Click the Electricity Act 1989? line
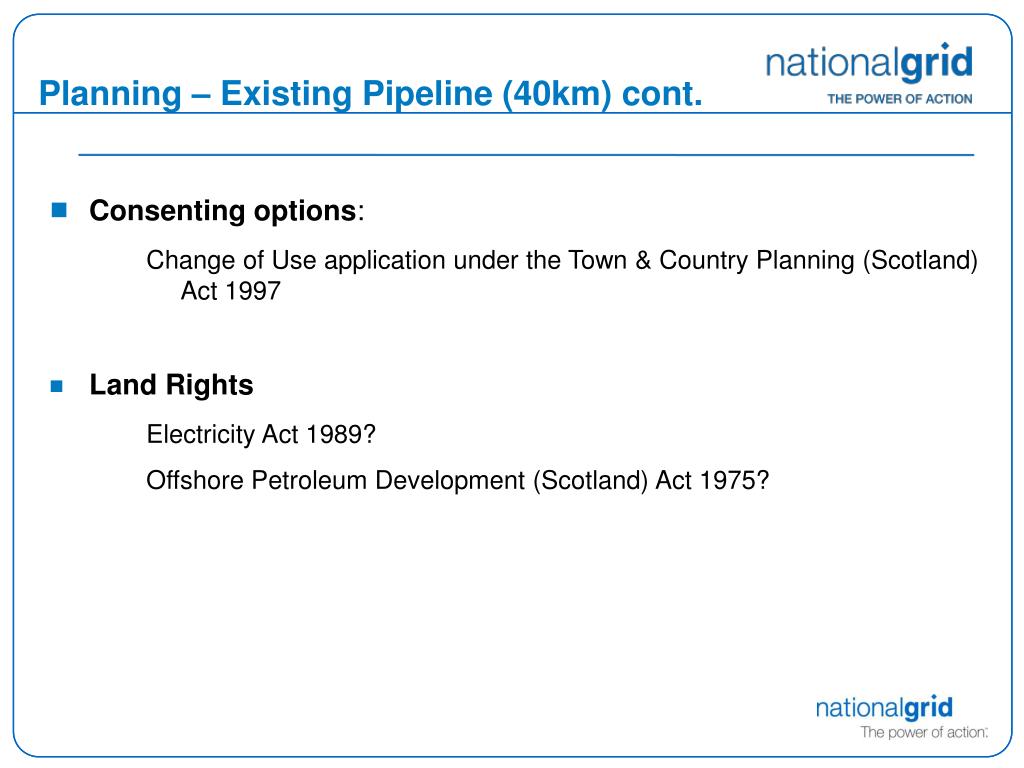The image size is (1024, 768). [261, 434]
